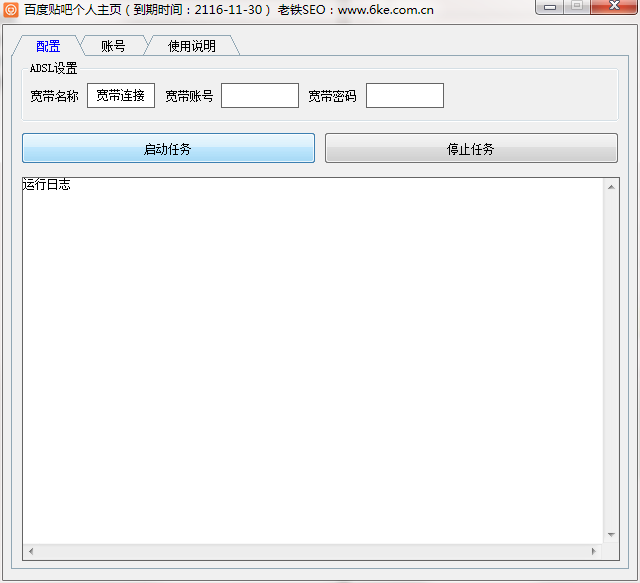
Task: Click the 停止任务 button
Action: point(471,148)
